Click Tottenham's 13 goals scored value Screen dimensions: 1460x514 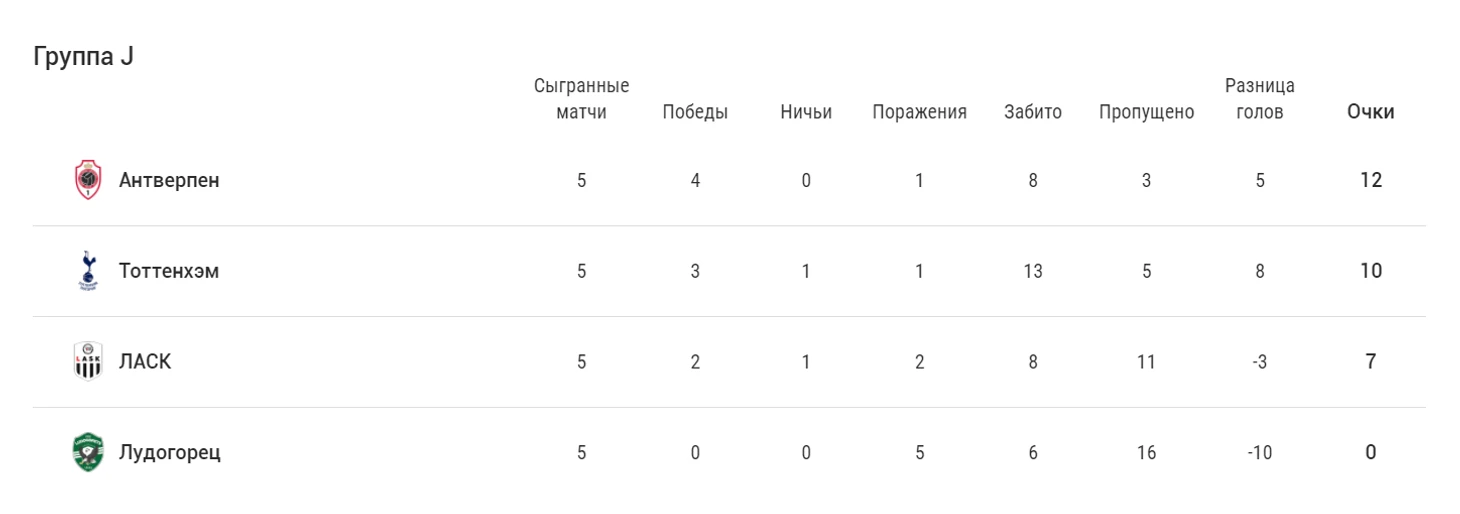1033,271
